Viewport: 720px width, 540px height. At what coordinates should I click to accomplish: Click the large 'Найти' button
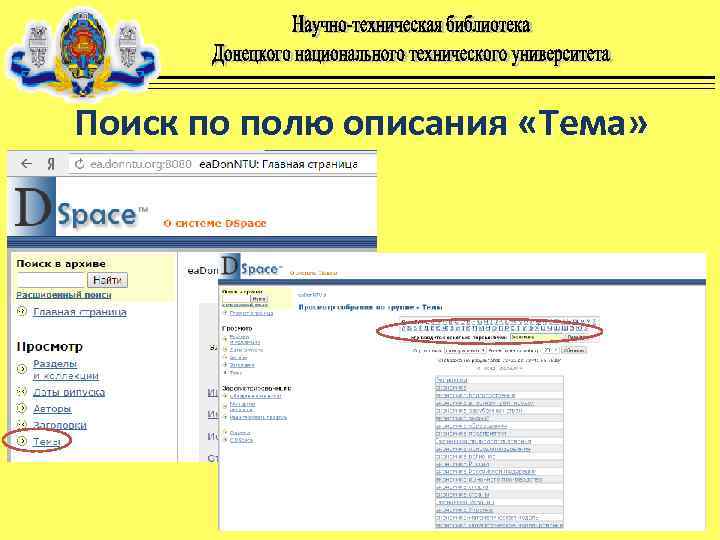pos(107,280)
